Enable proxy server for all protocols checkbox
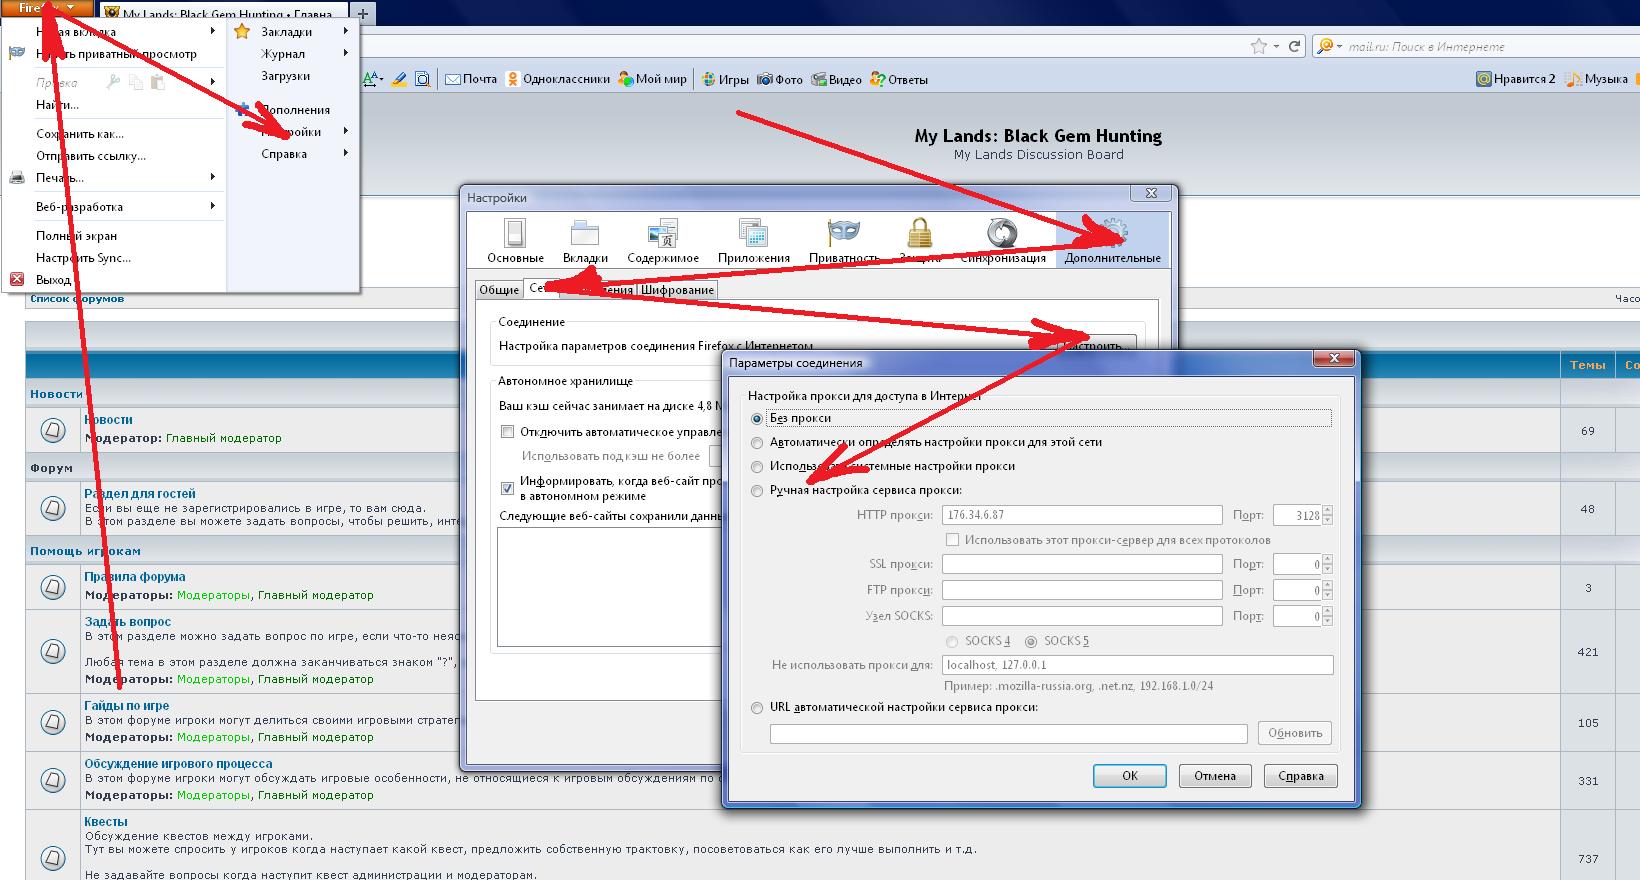Screen dimensions: 1640x880 [953, 540]
